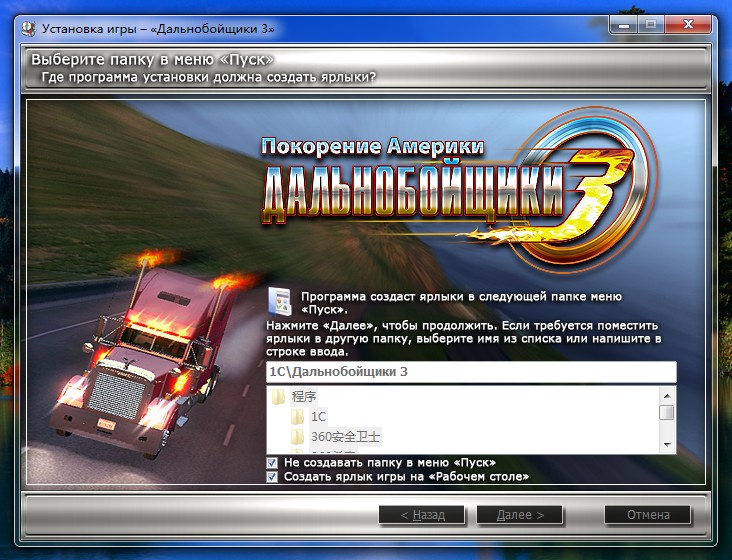The width and height of the screenshot is (732, 560).
Task: Click the Start menu shortcuts document icon
Action: (x=280, y=301)
